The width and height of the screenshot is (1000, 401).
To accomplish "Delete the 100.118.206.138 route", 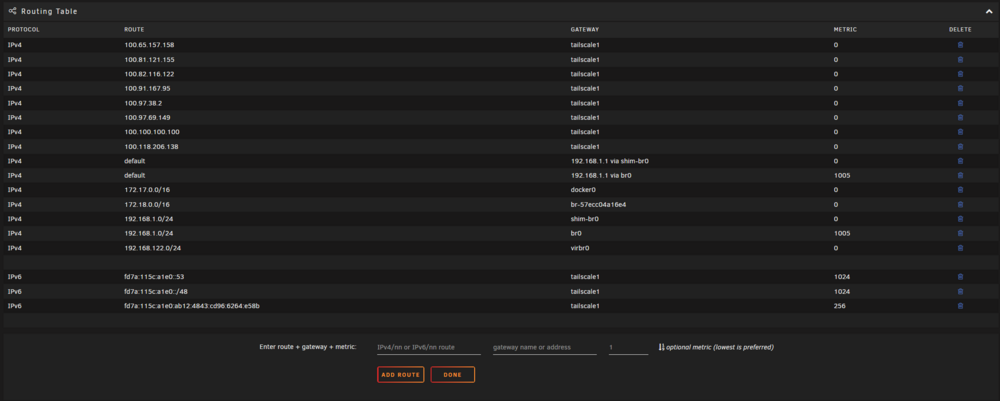I will point(960,147).
